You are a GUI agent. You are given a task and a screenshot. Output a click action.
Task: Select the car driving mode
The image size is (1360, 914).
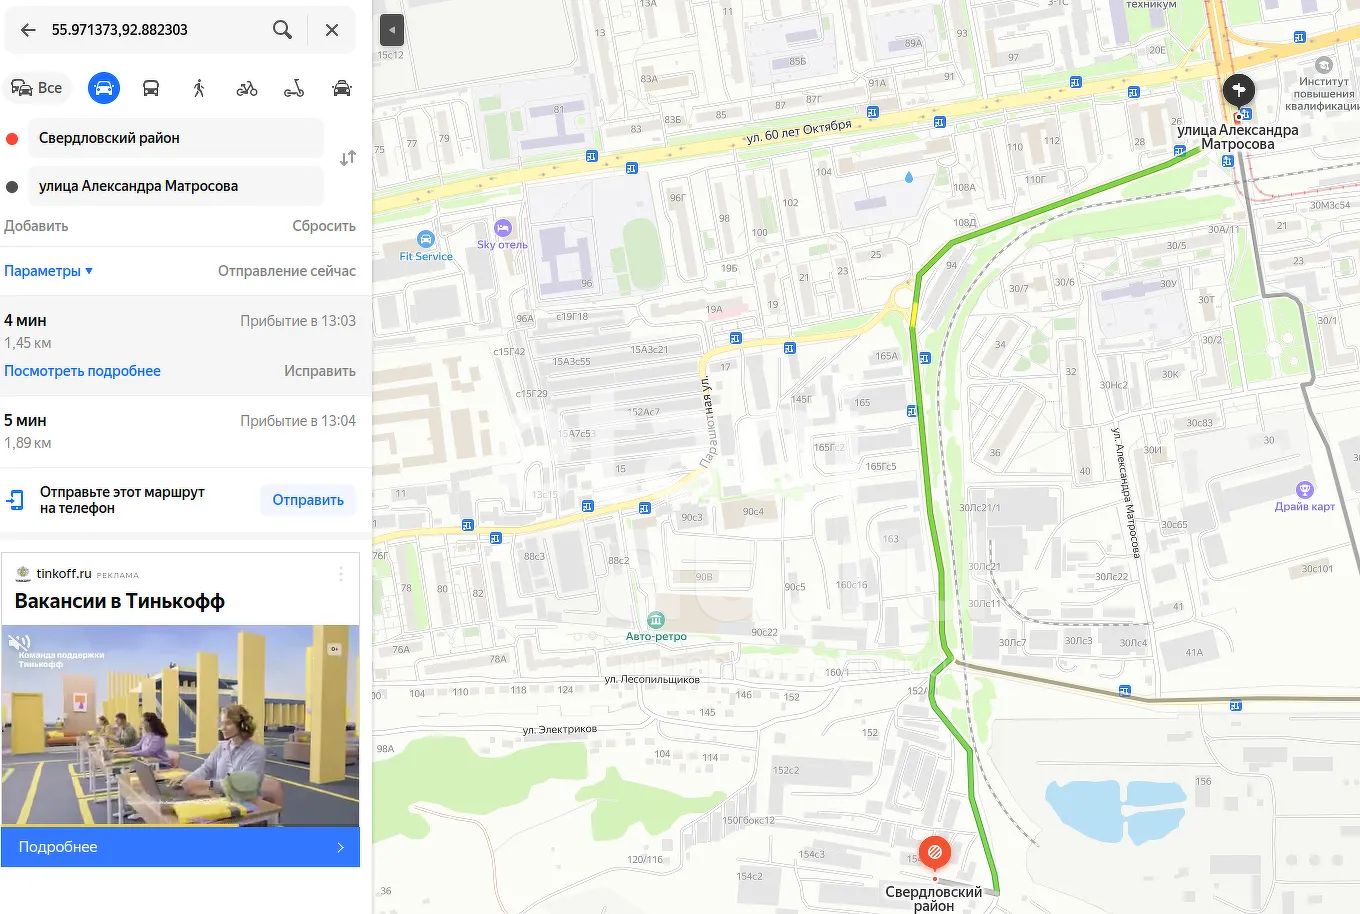(103, 88)
